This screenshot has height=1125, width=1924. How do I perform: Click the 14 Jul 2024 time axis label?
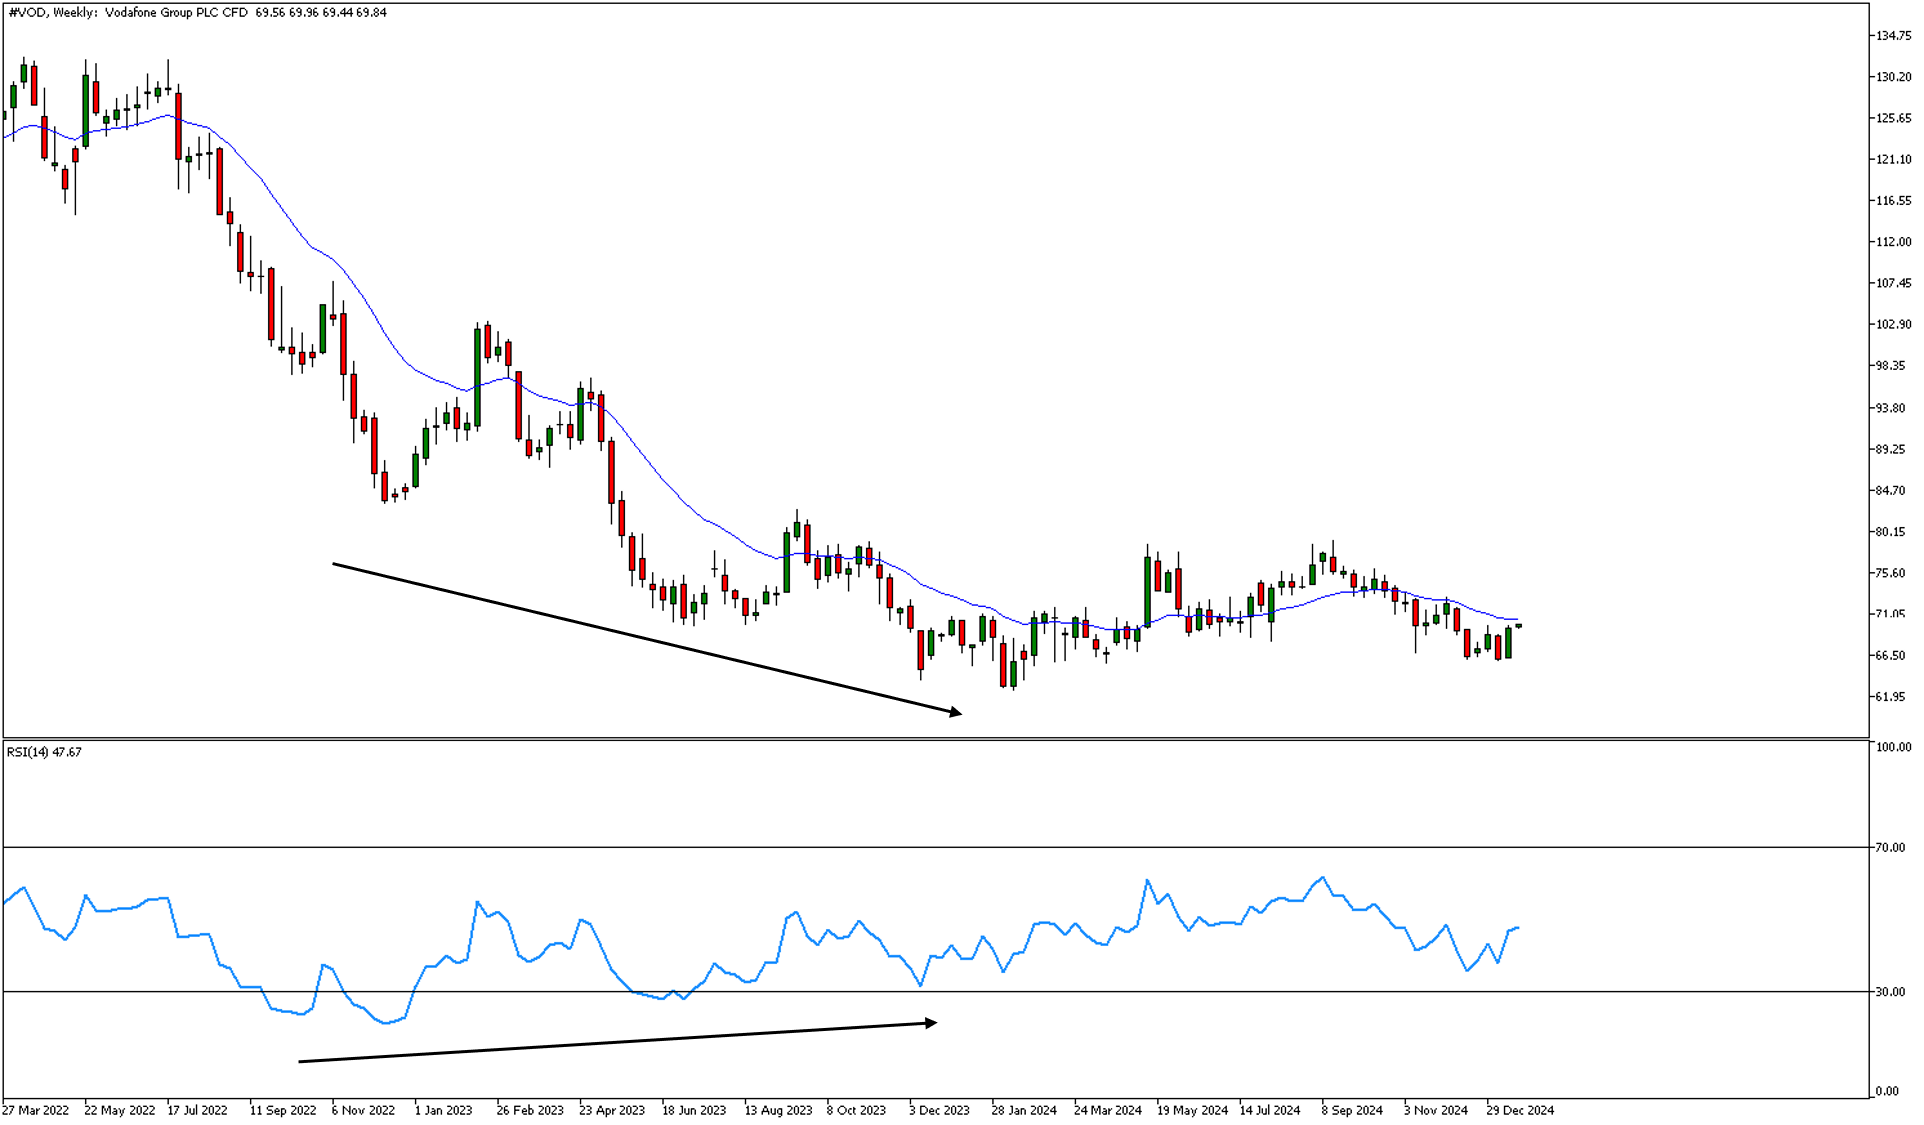click(1270, 1111)
